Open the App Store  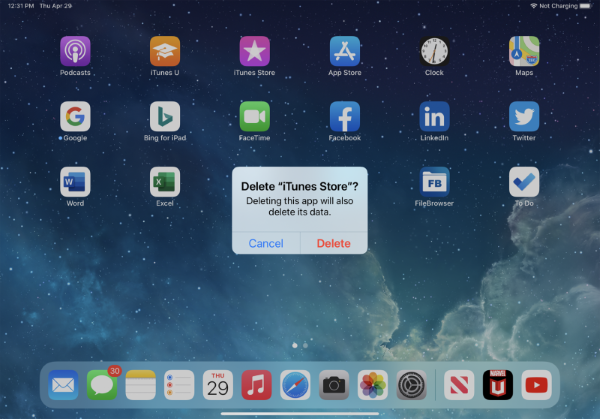[345, 51]
